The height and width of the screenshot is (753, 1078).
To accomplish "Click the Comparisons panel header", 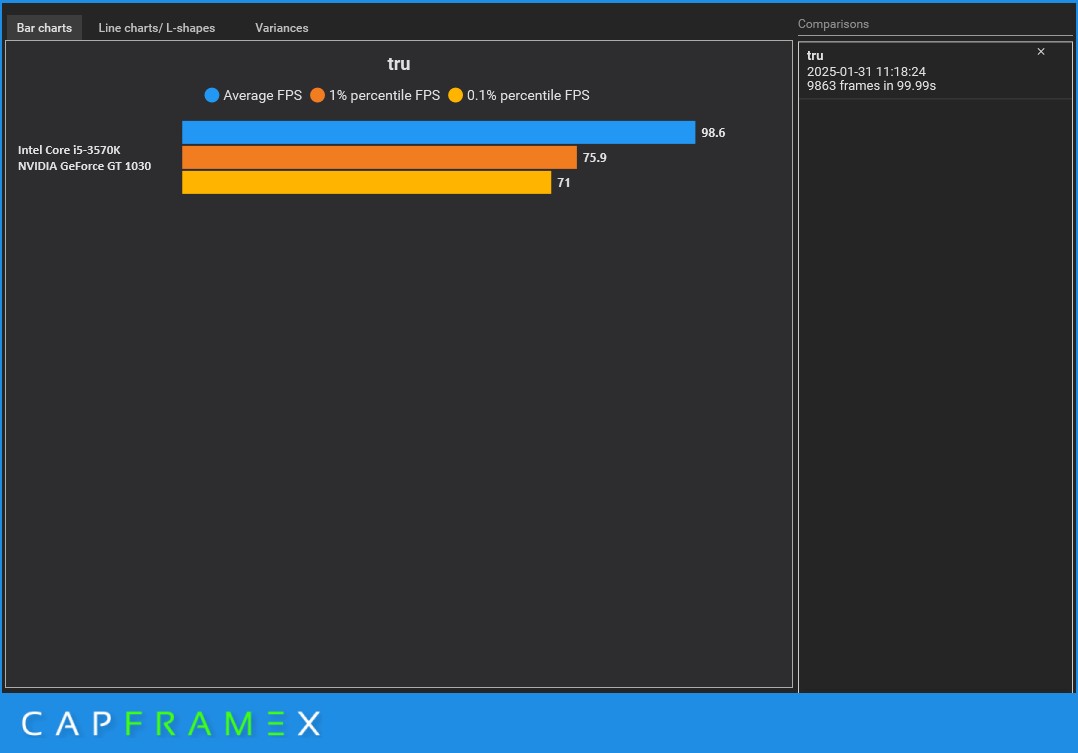I will (x=833, y=24).
